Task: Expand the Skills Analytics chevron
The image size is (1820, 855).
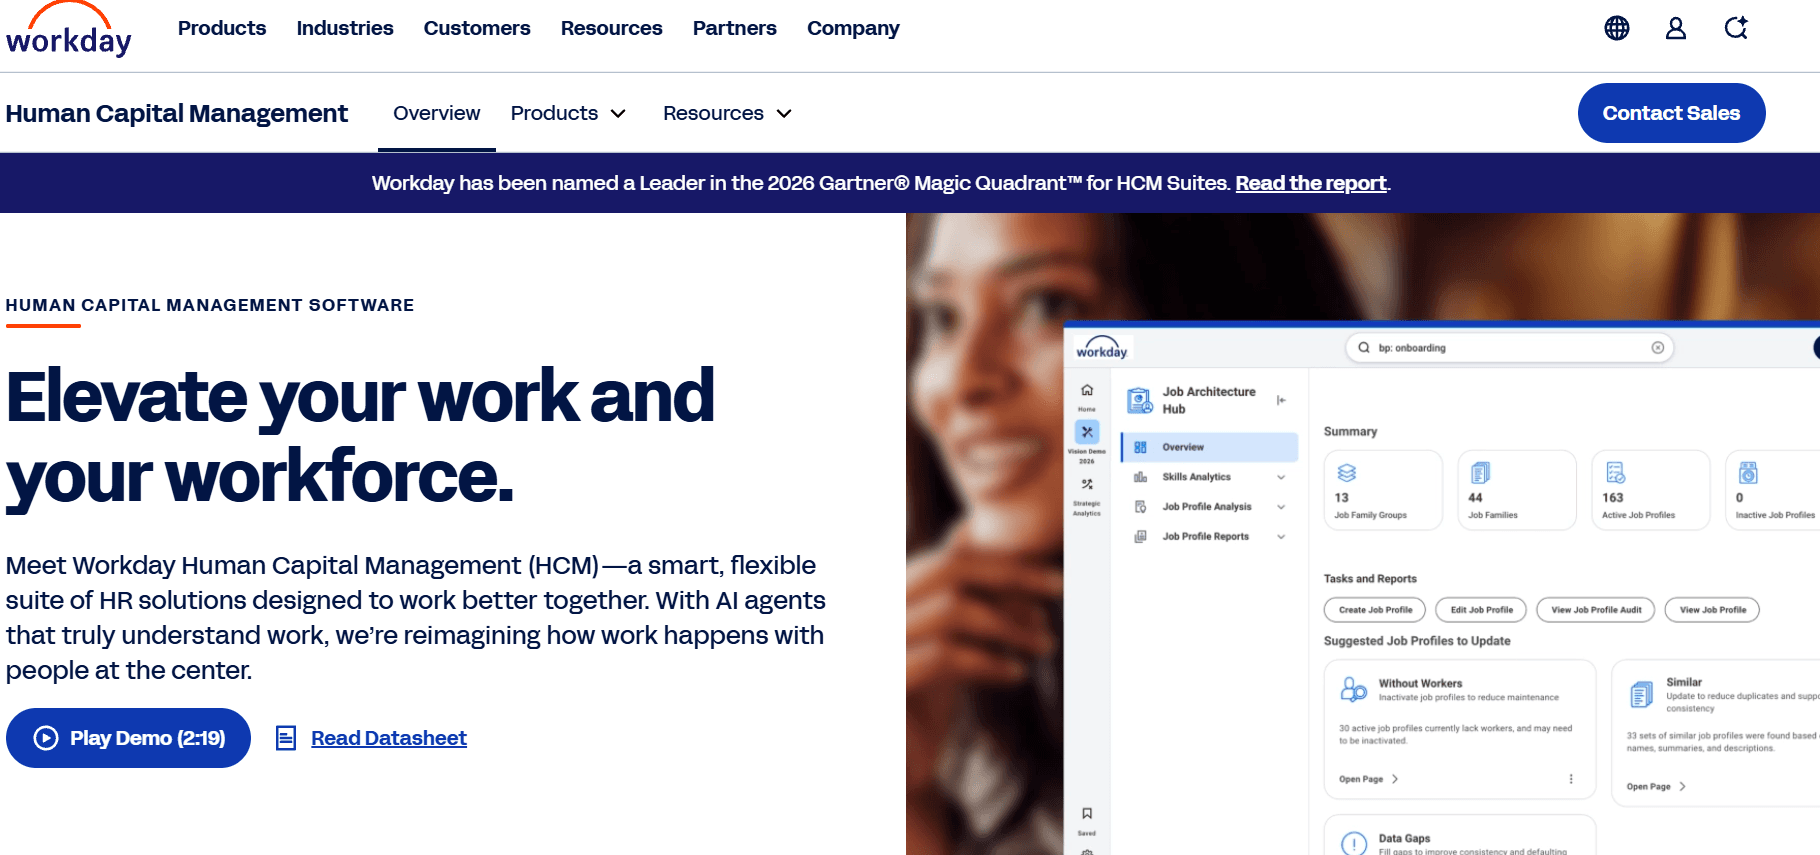Action: (1281, 478)
